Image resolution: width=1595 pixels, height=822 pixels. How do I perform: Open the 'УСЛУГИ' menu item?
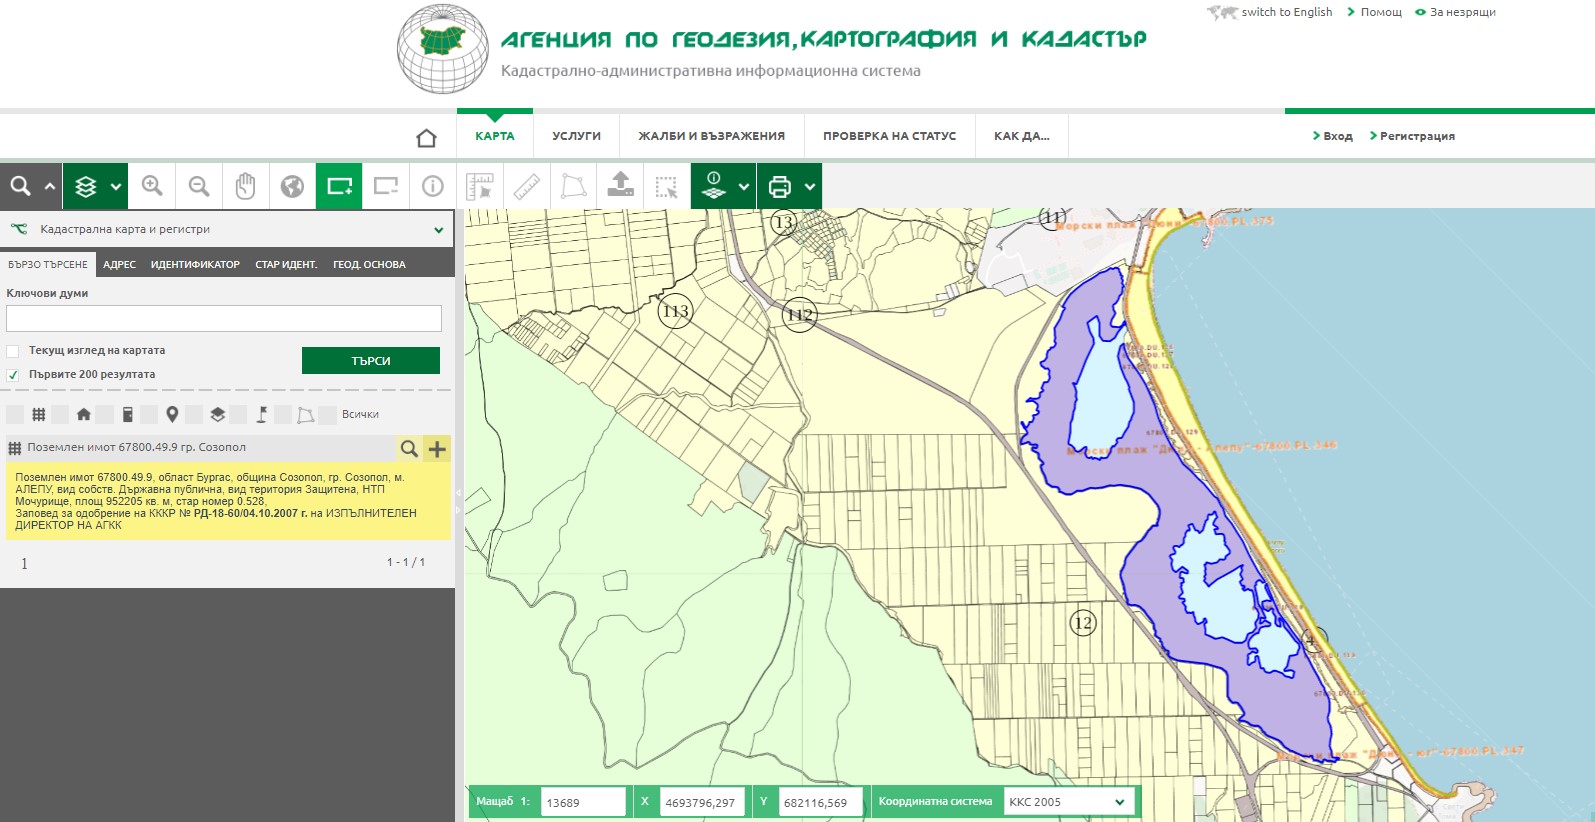(x=576, y=136)
